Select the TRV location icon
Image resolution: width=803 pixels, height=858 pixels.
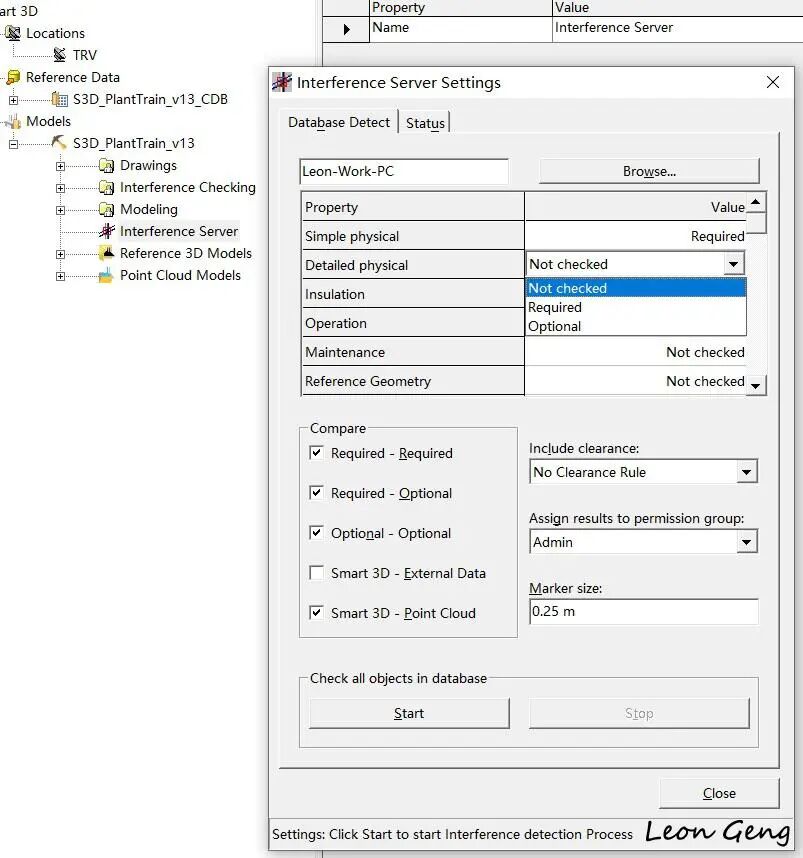(x=60, y=55)
